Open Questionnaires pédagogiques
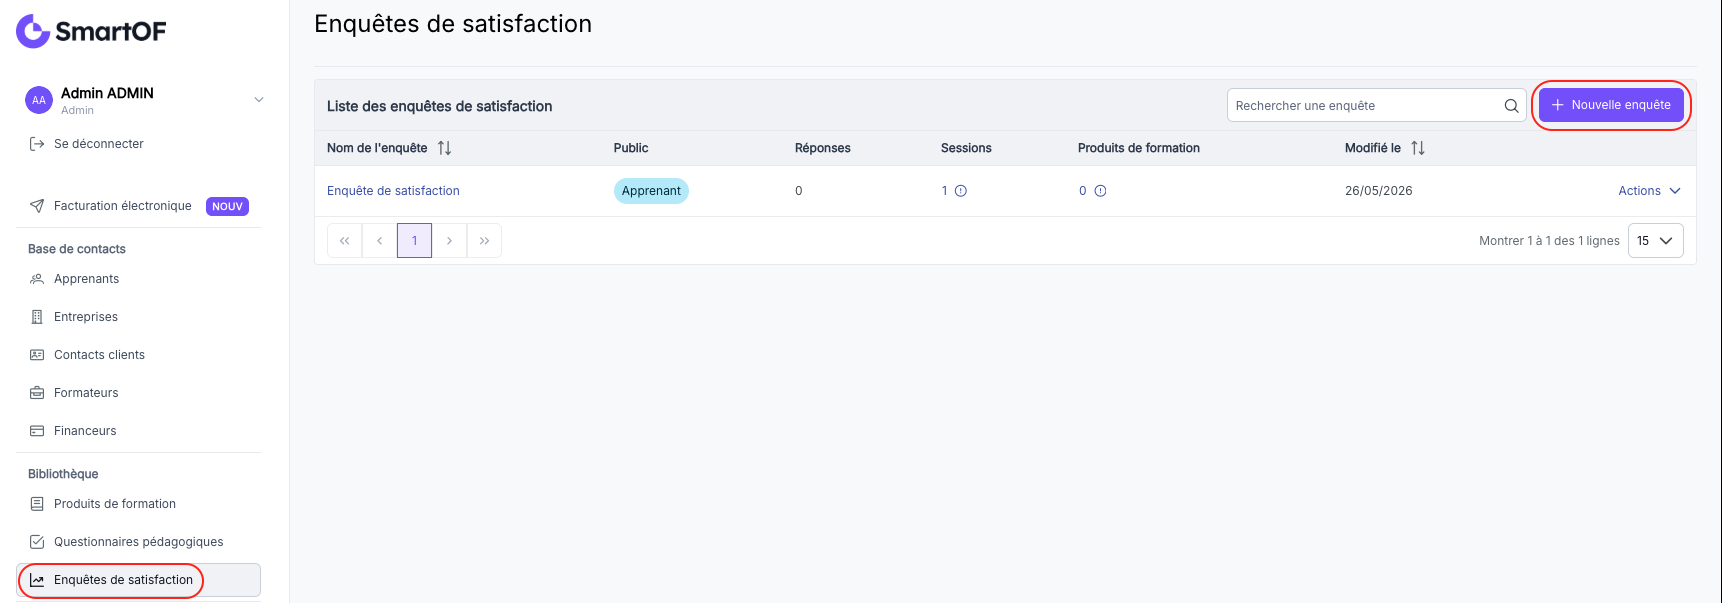The image size is (1722, 603). coord(139,542)
